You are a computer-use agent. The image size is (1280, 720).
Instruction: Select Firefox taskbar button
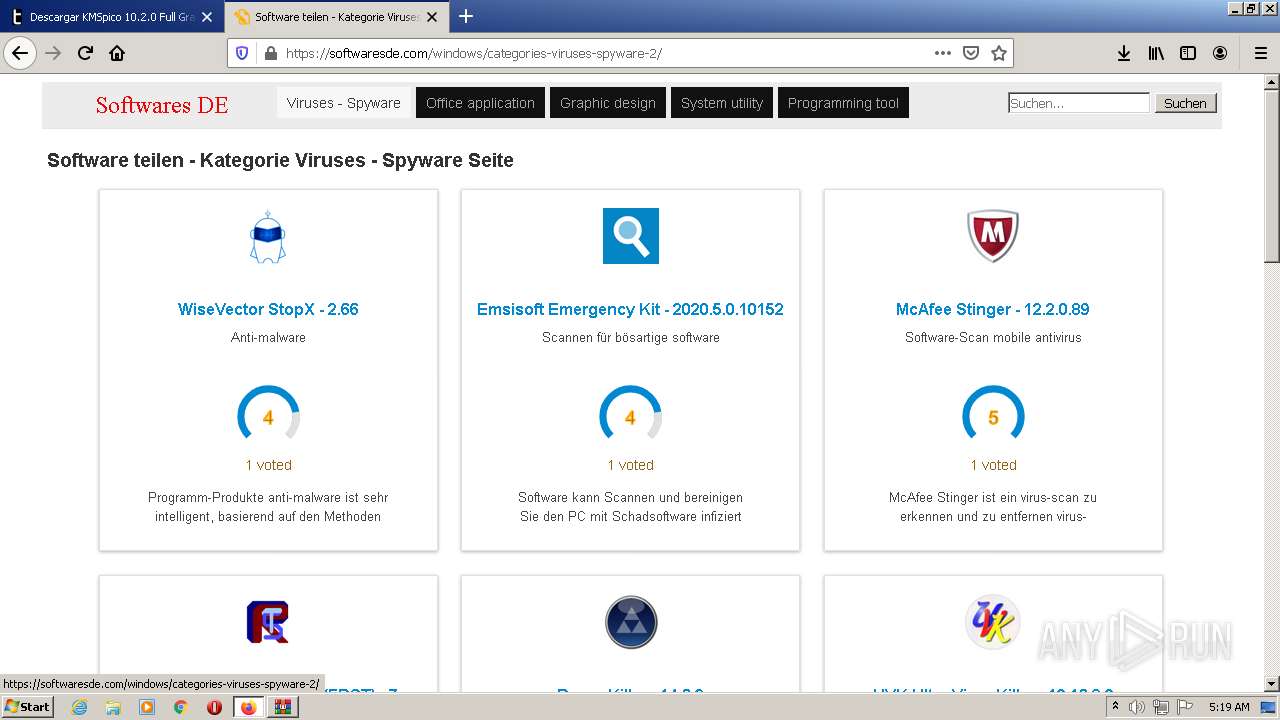(248, 707)
